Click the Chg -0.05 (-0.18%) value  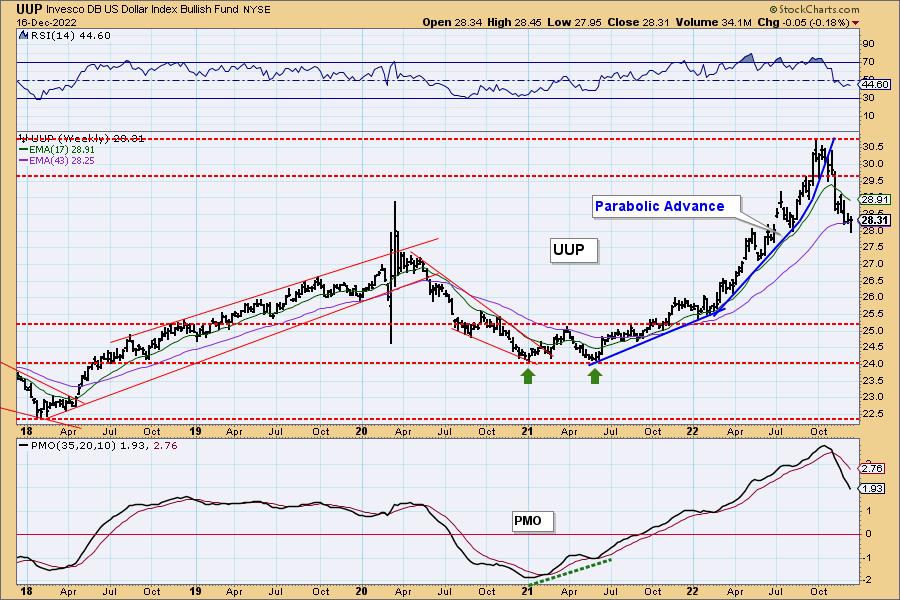(x=804, y=22)
